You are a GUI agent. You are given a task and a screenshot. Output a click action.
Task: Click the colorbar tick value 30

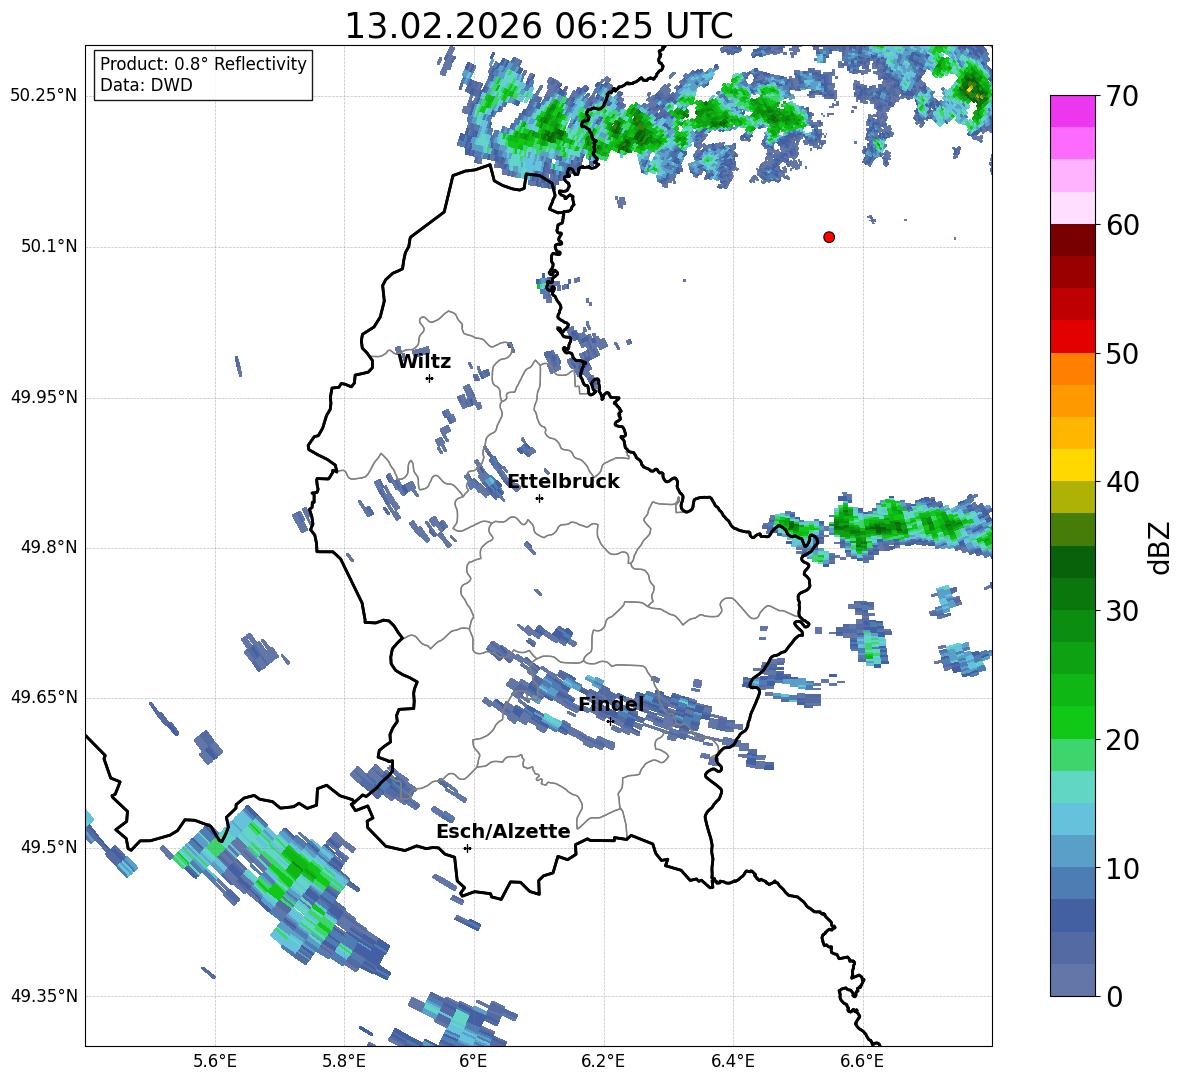tap(1122, 611)
